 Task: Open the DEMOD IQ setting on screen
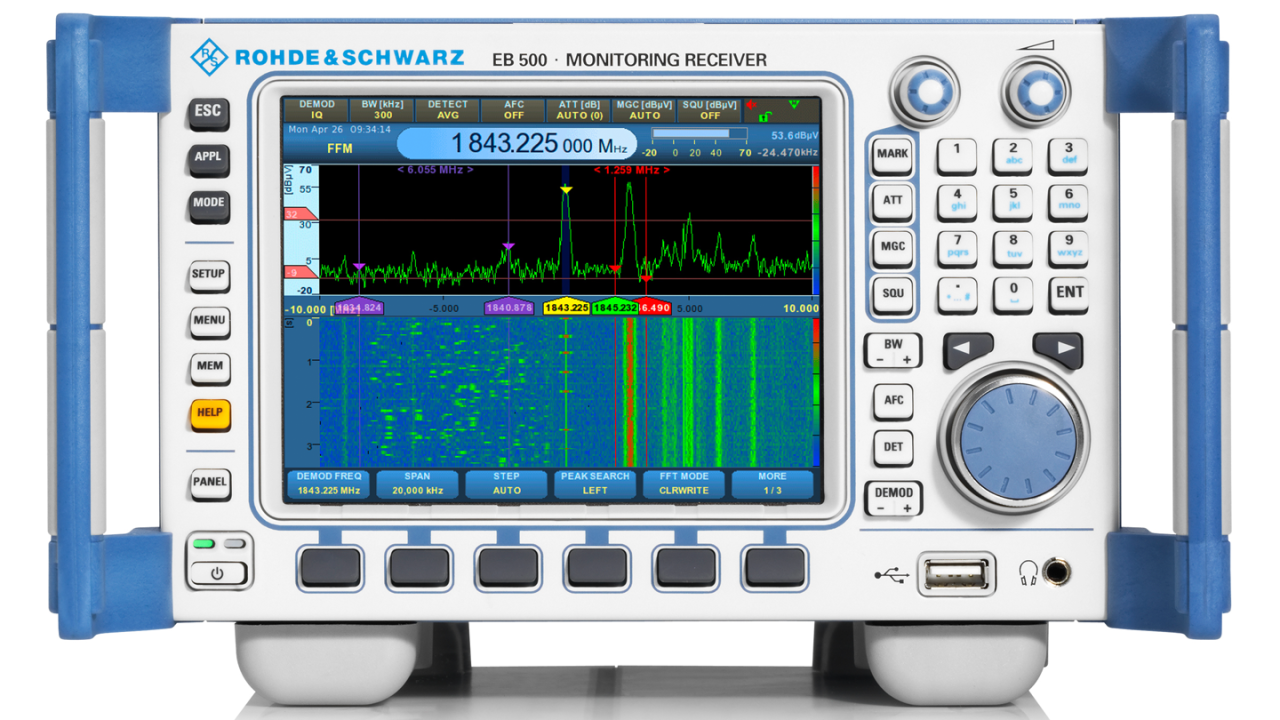pyautogui.click(x=316, y=109)
